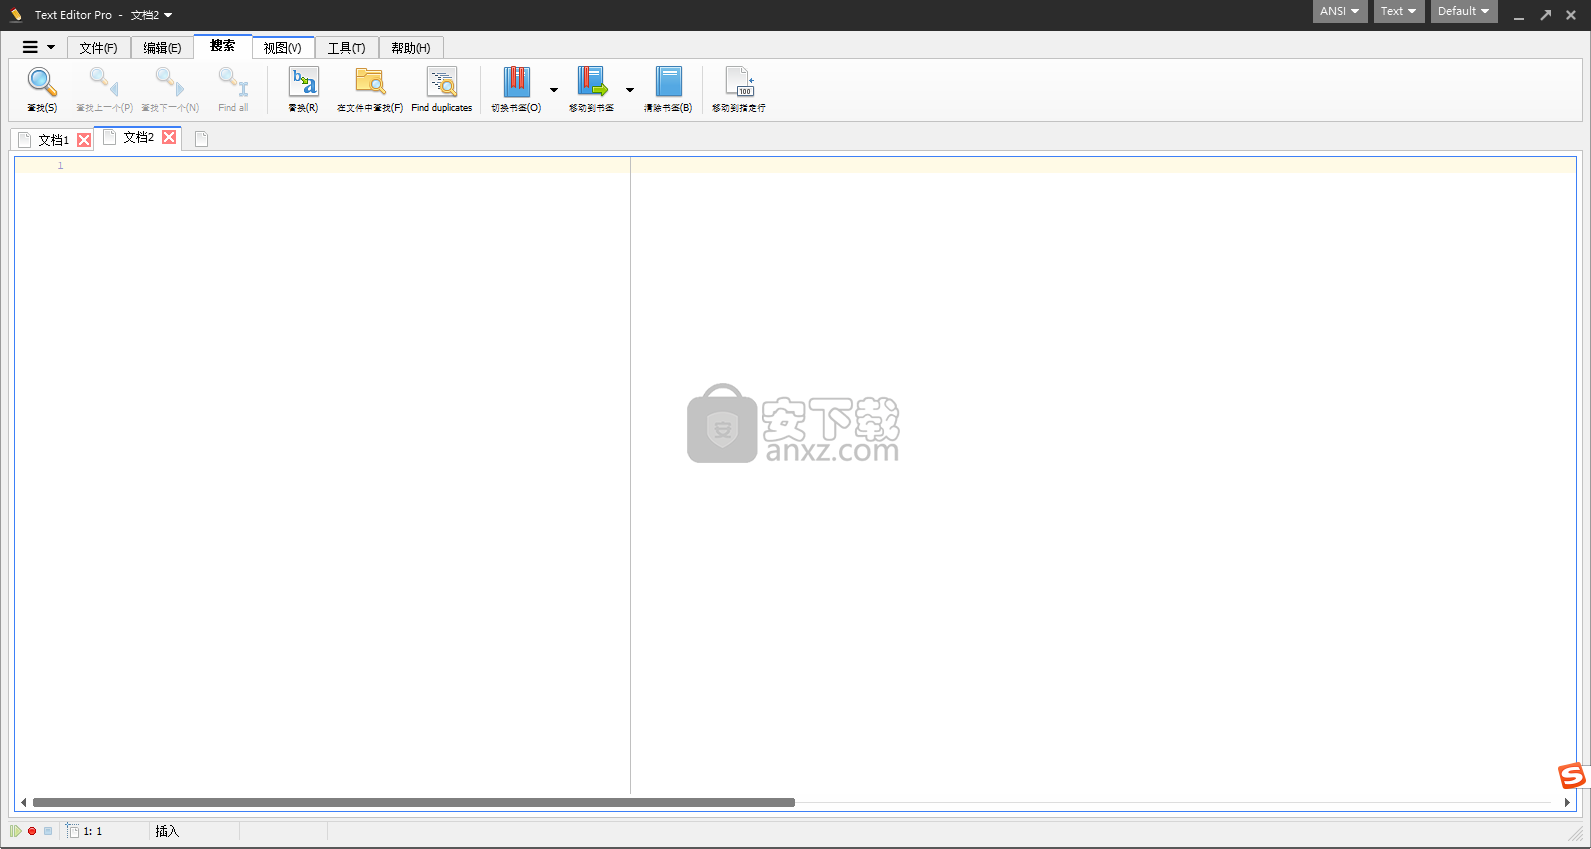Click the macro stop icon in status bar
Viewport: 1591px width, 849px height.
click(x=48, y=831)
